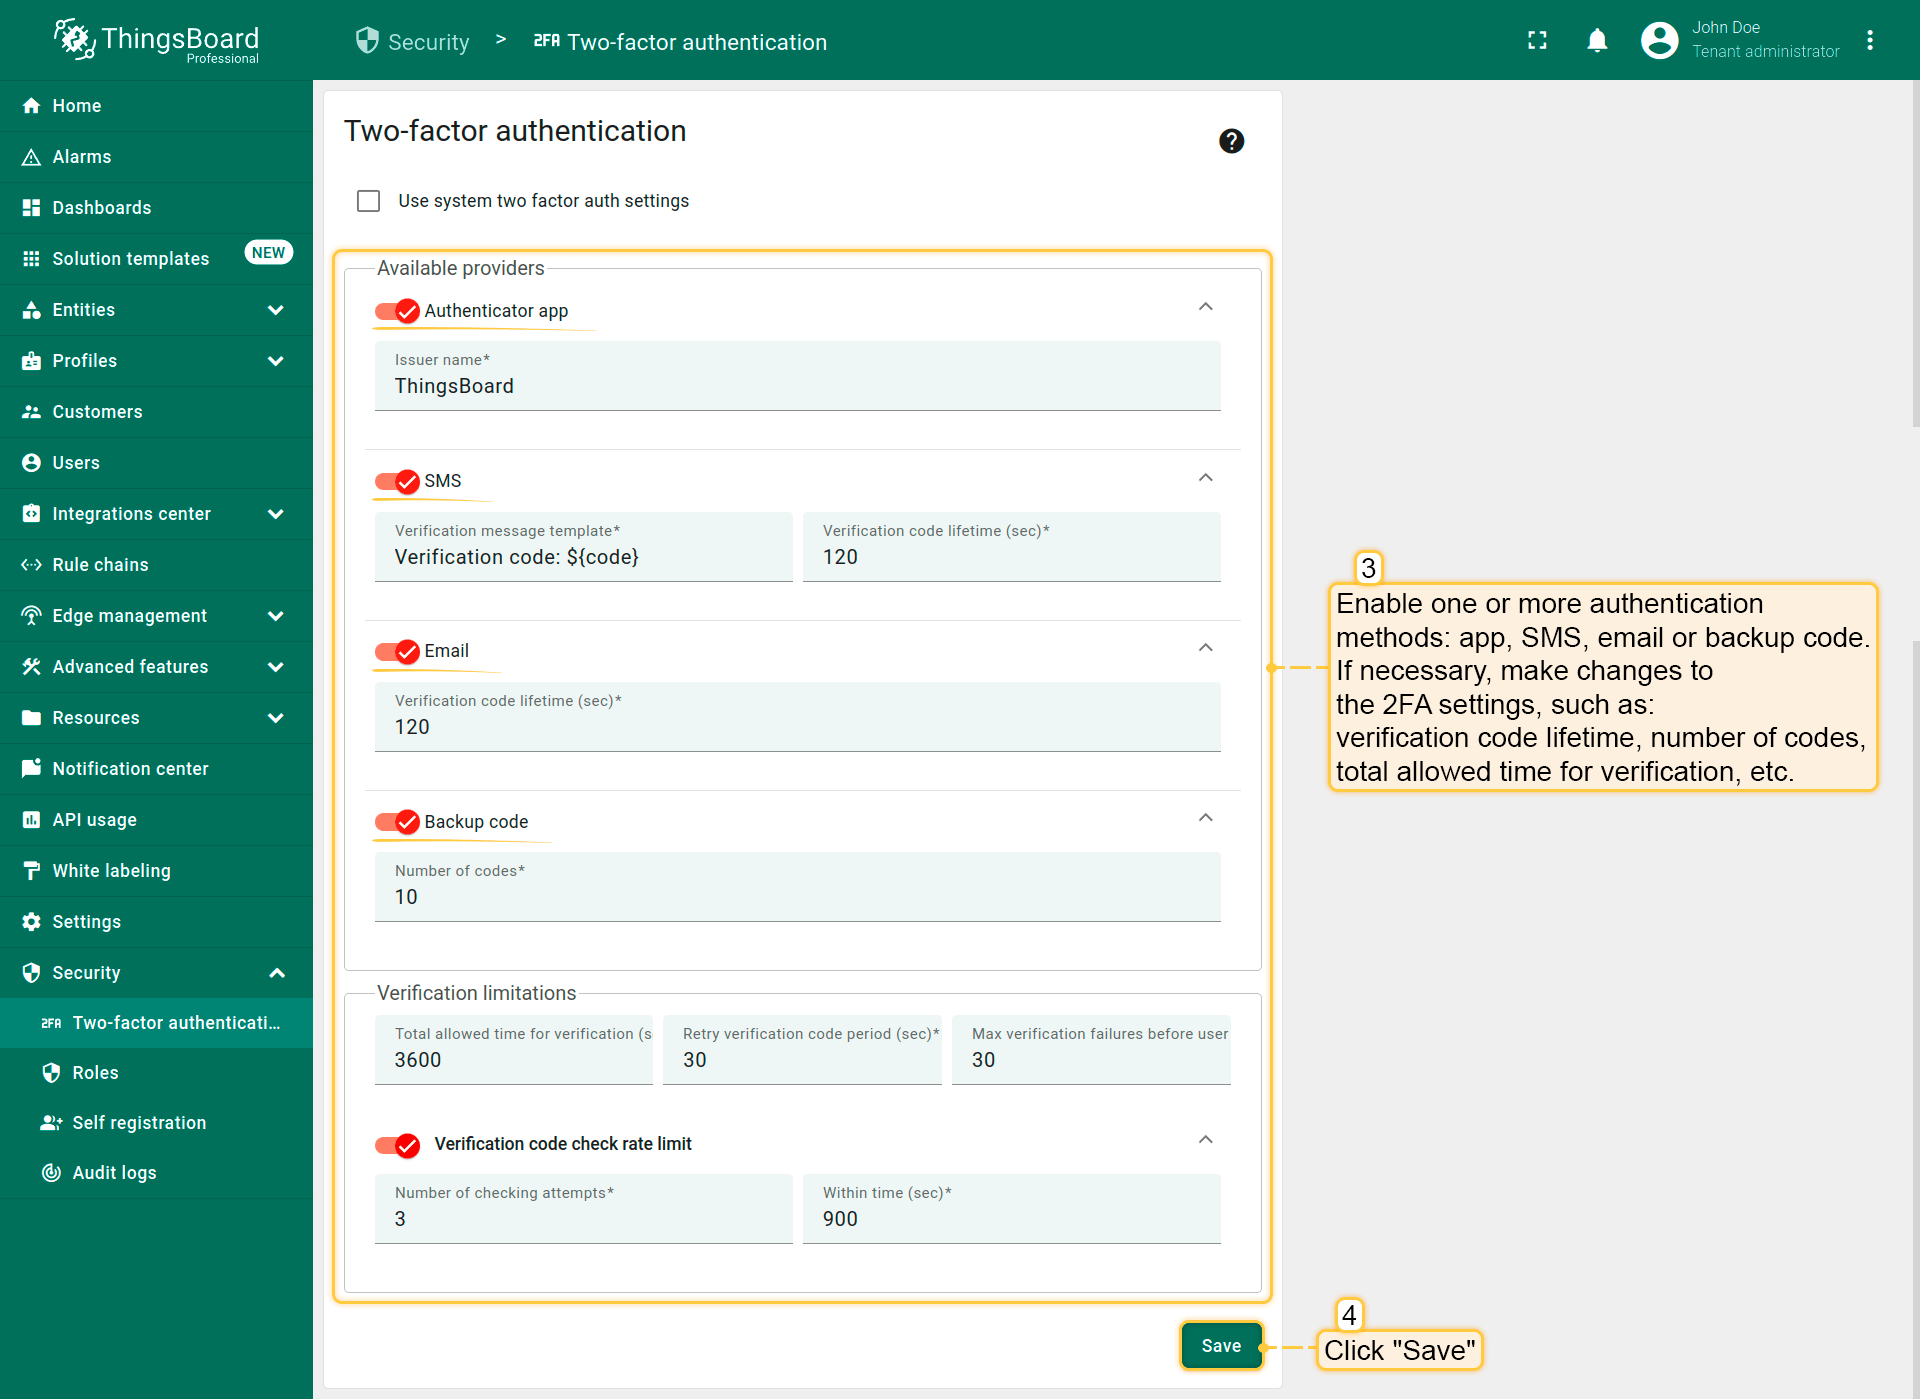Click the ThingsBoard logo
This screenshot has width=1920, height=1399.
coord(157,41)
